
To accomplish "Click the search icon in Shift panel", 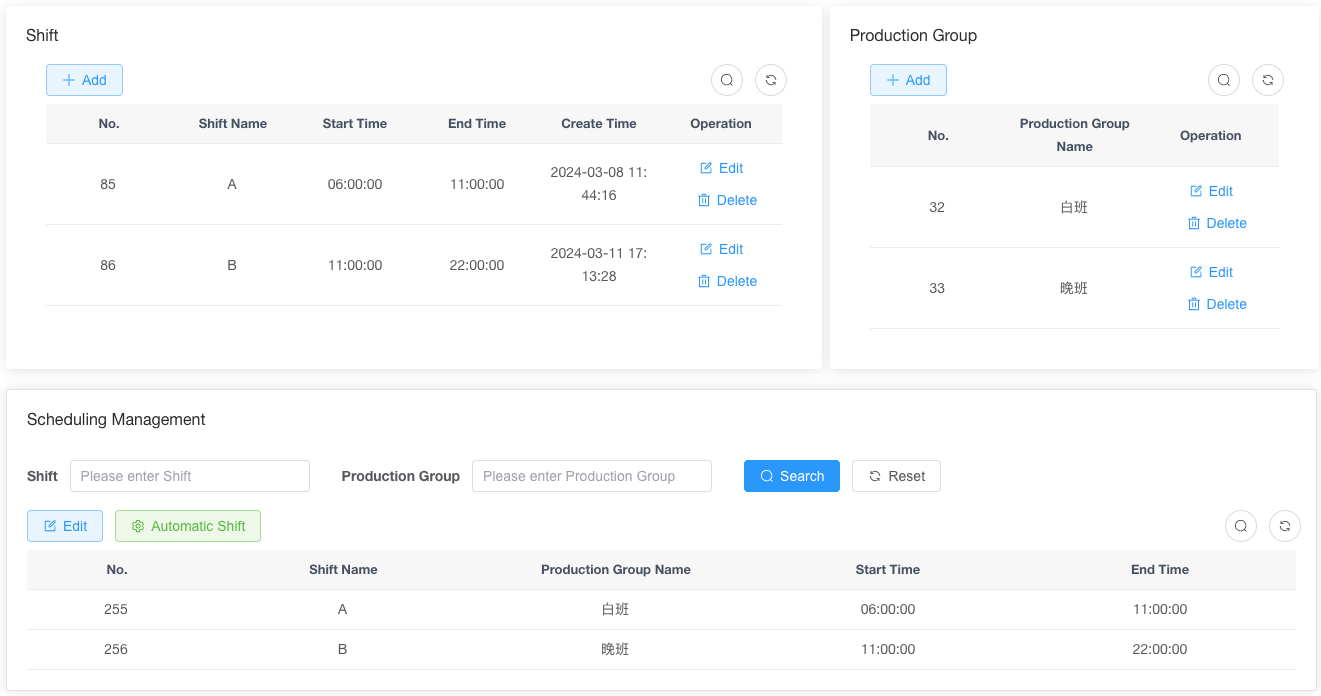I will point(727,80).
